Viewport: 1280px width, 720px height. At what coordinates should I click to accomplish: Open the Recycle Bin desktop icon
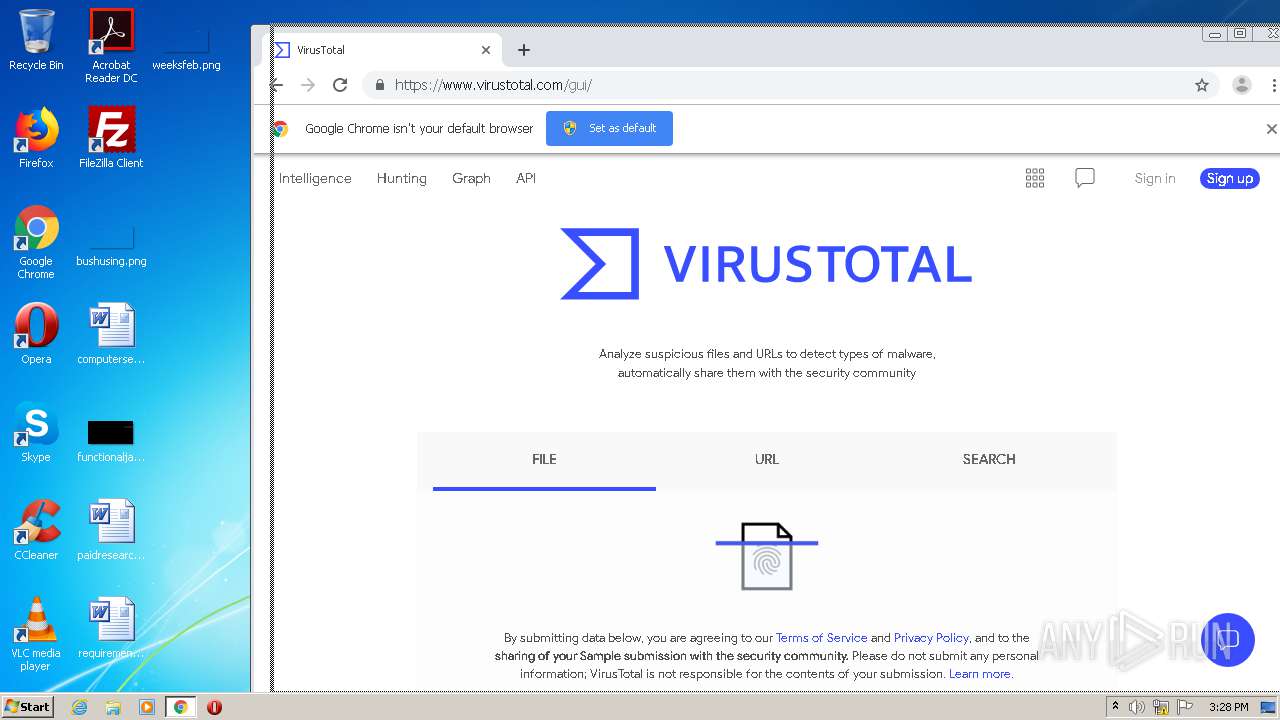coord(36,40)
